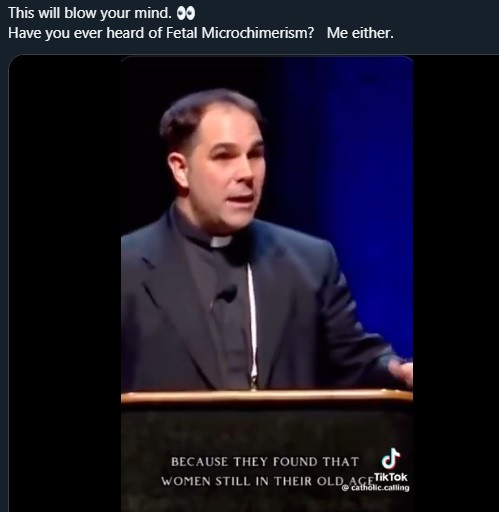Click the blue curtain background
The image size is (499, 512).
[x=367, y=200]
